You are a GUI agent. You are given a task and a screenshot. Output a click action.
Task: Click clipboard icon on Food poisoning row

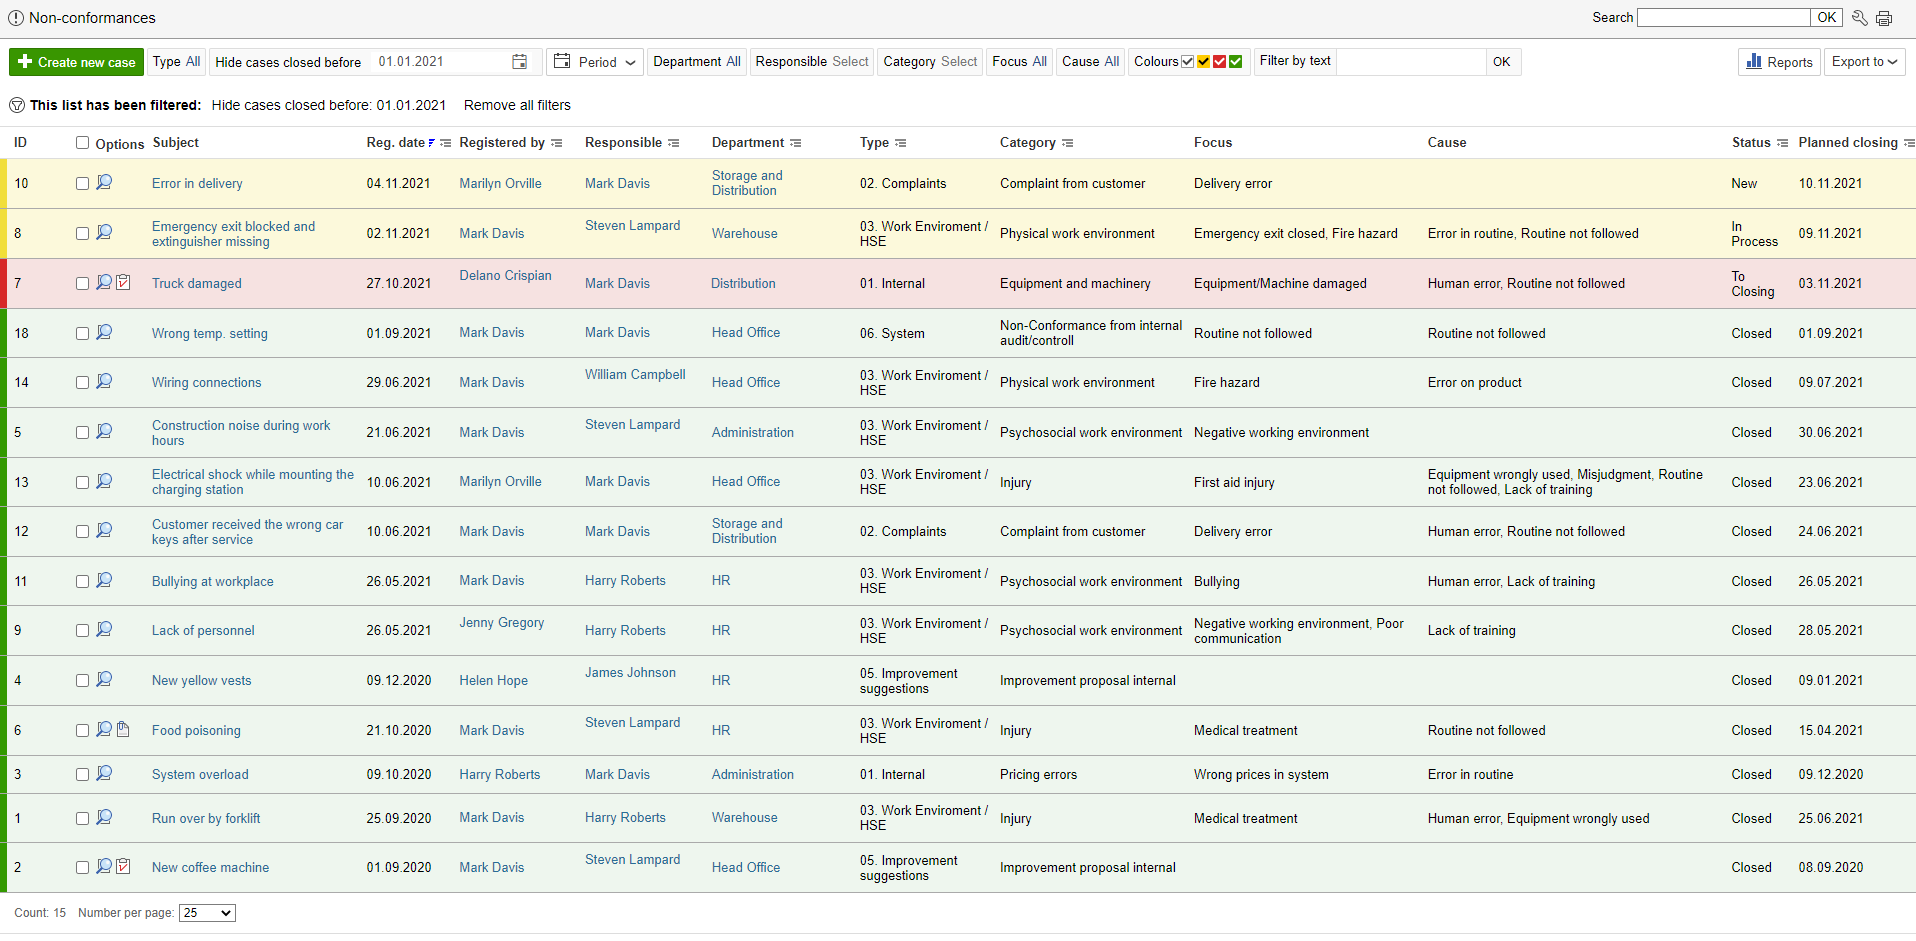(123, 730)
